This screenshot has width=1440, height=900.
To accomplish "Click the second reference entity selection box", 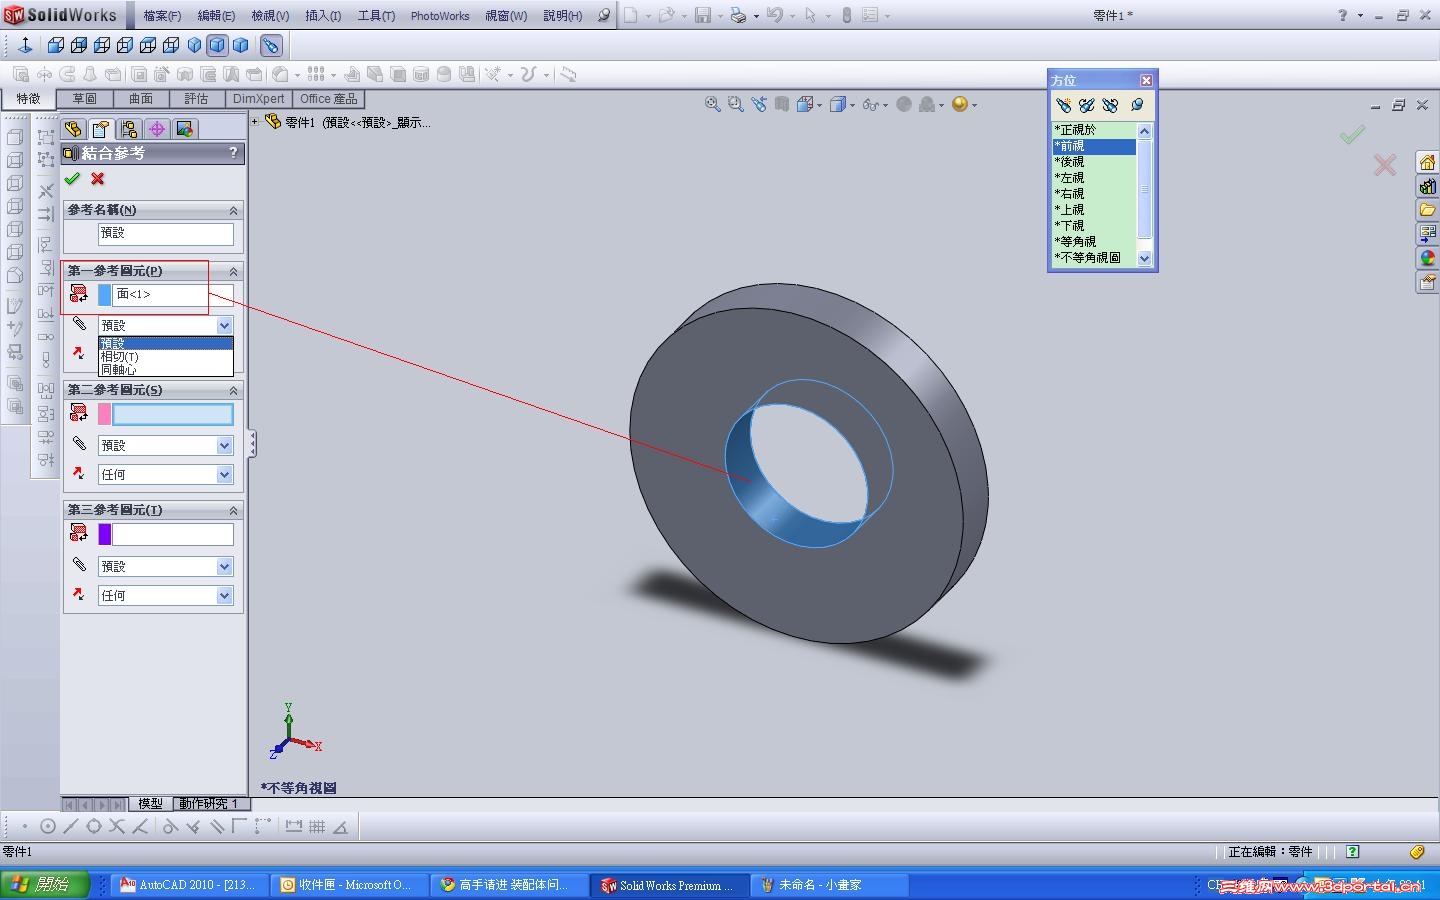I will click(173, 414).
